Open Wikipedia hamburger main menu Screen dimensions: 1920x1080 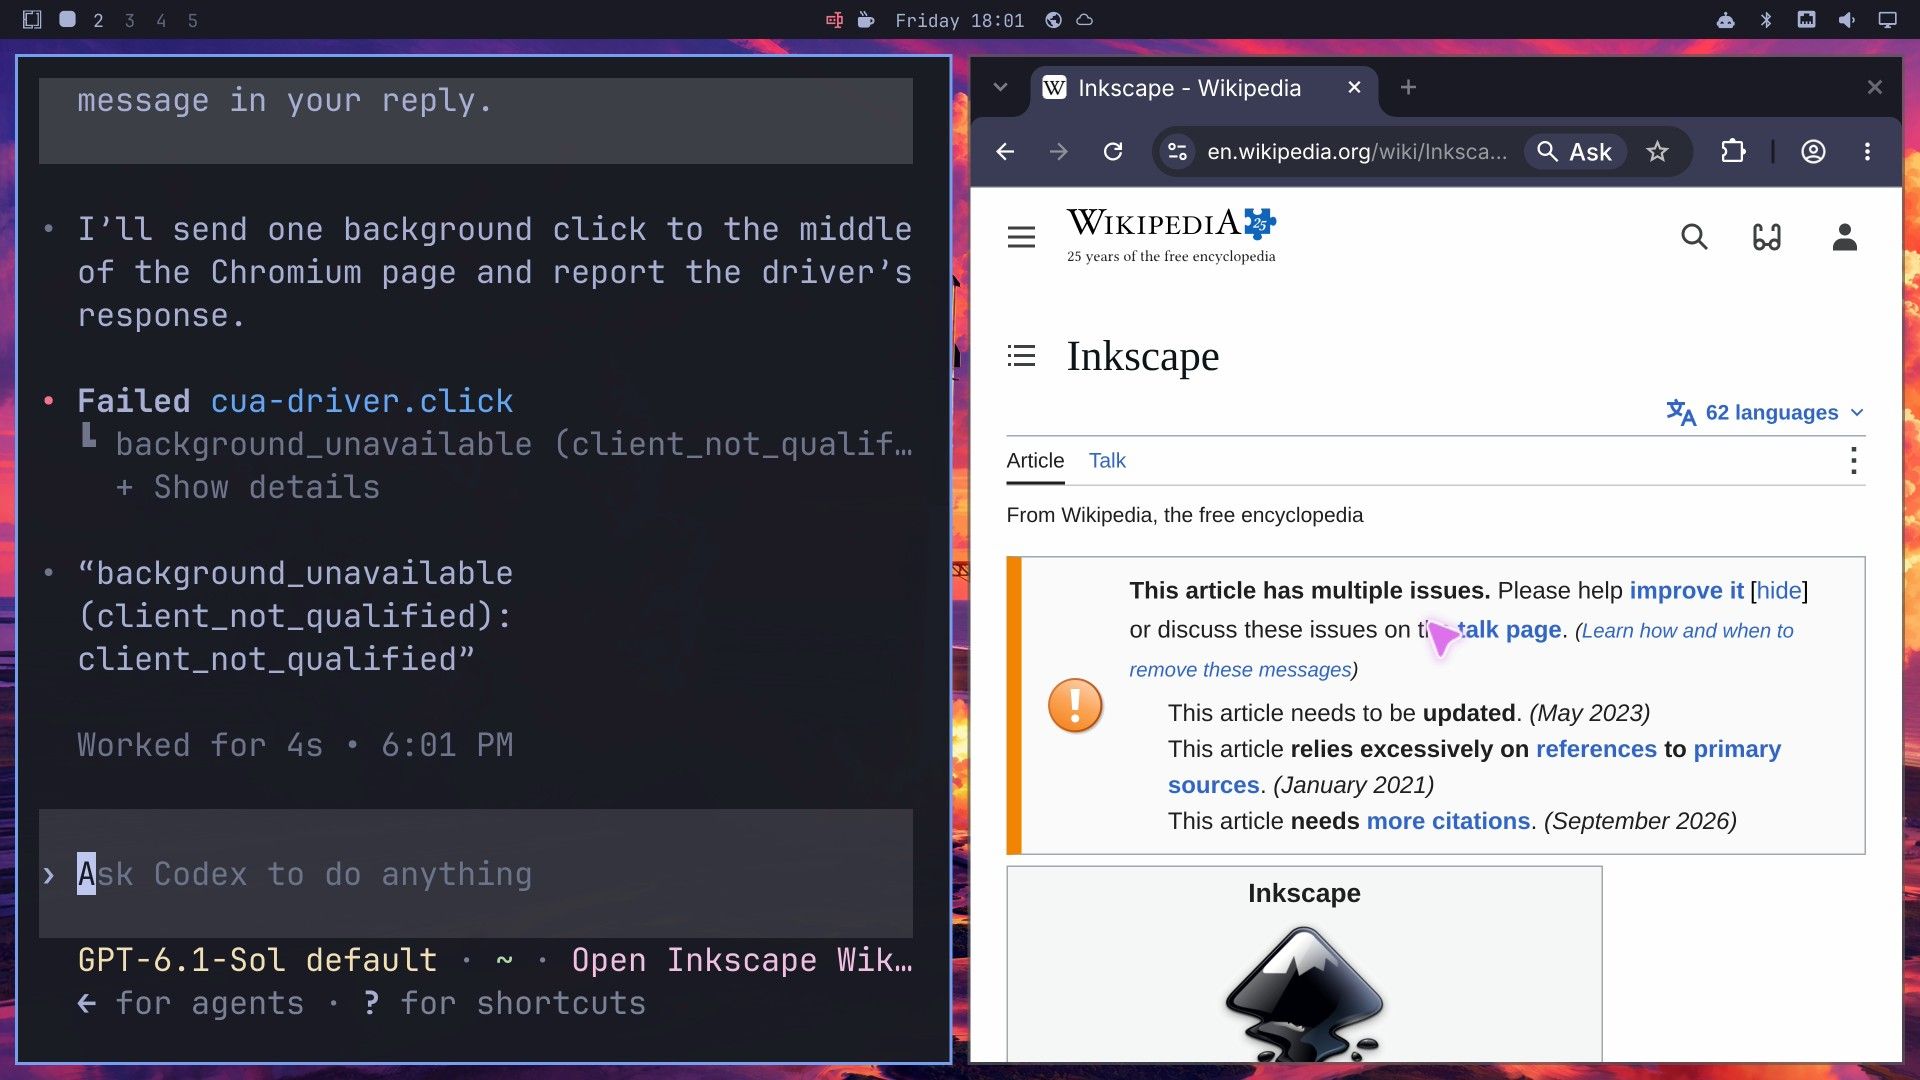pyautogui.click(x=1021, y=237)
